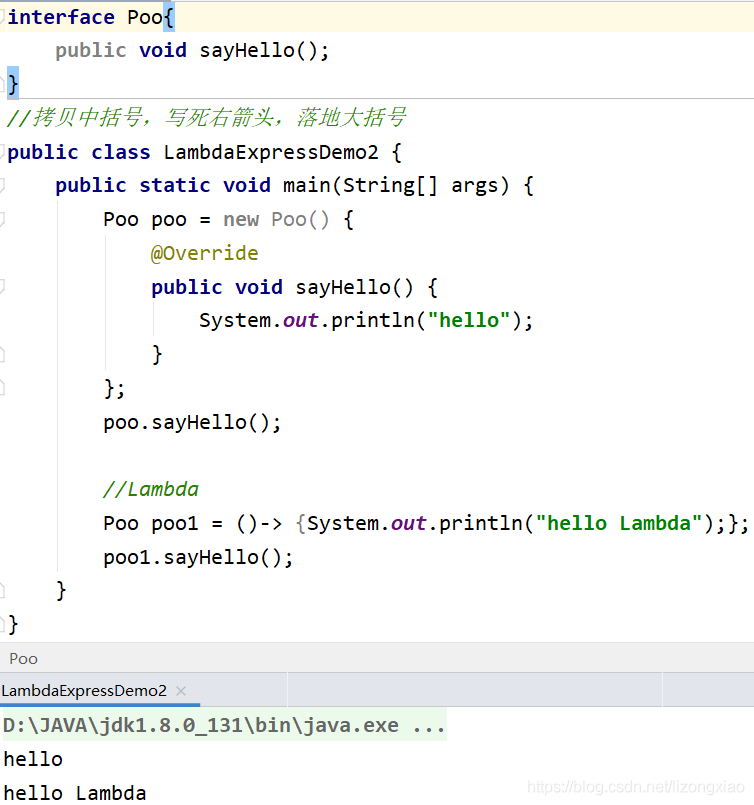Click the Chinese comment line above the class
The image size is (754, 805).
point(206,118)
